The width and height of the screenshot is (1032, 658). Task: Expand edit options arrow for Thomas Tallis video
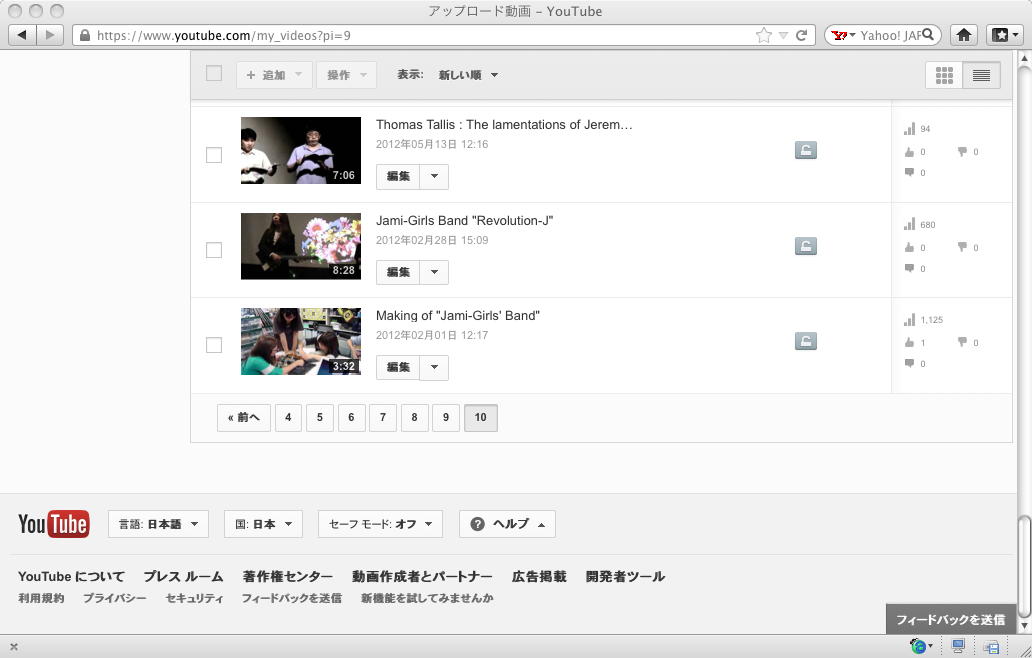434,176
